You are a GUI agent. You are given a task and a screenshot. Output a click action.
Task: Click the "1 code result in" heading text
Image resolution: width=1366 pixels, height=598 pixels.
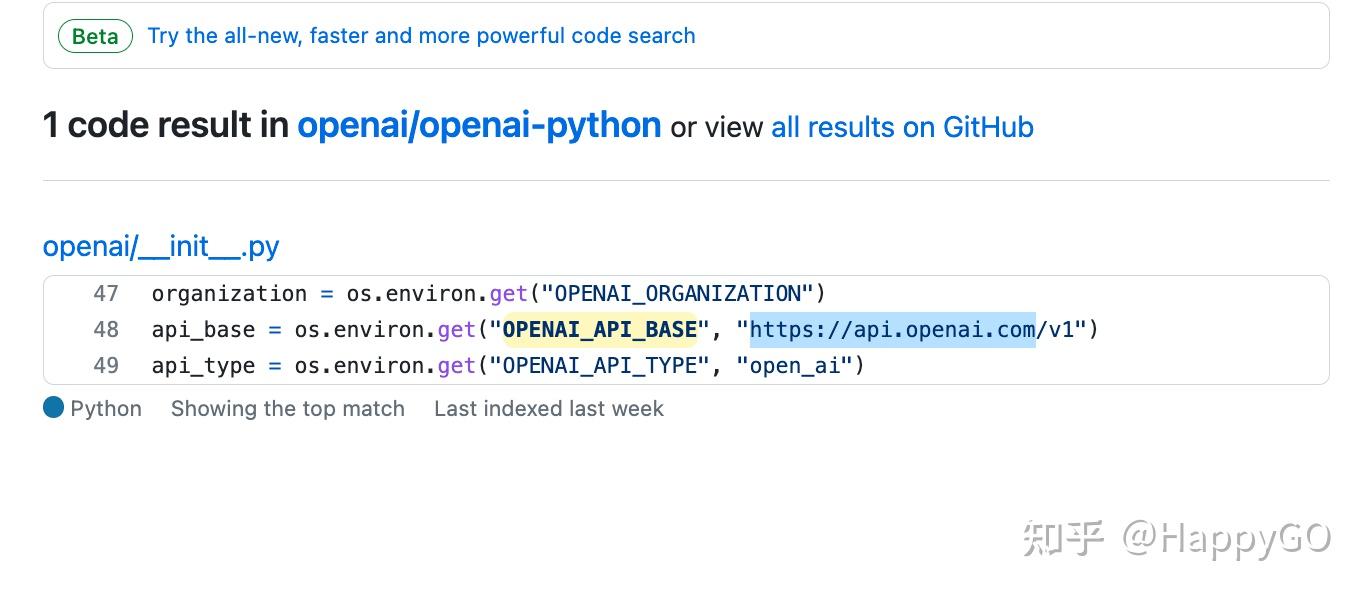pyautogui.click(x=165, y=125)
